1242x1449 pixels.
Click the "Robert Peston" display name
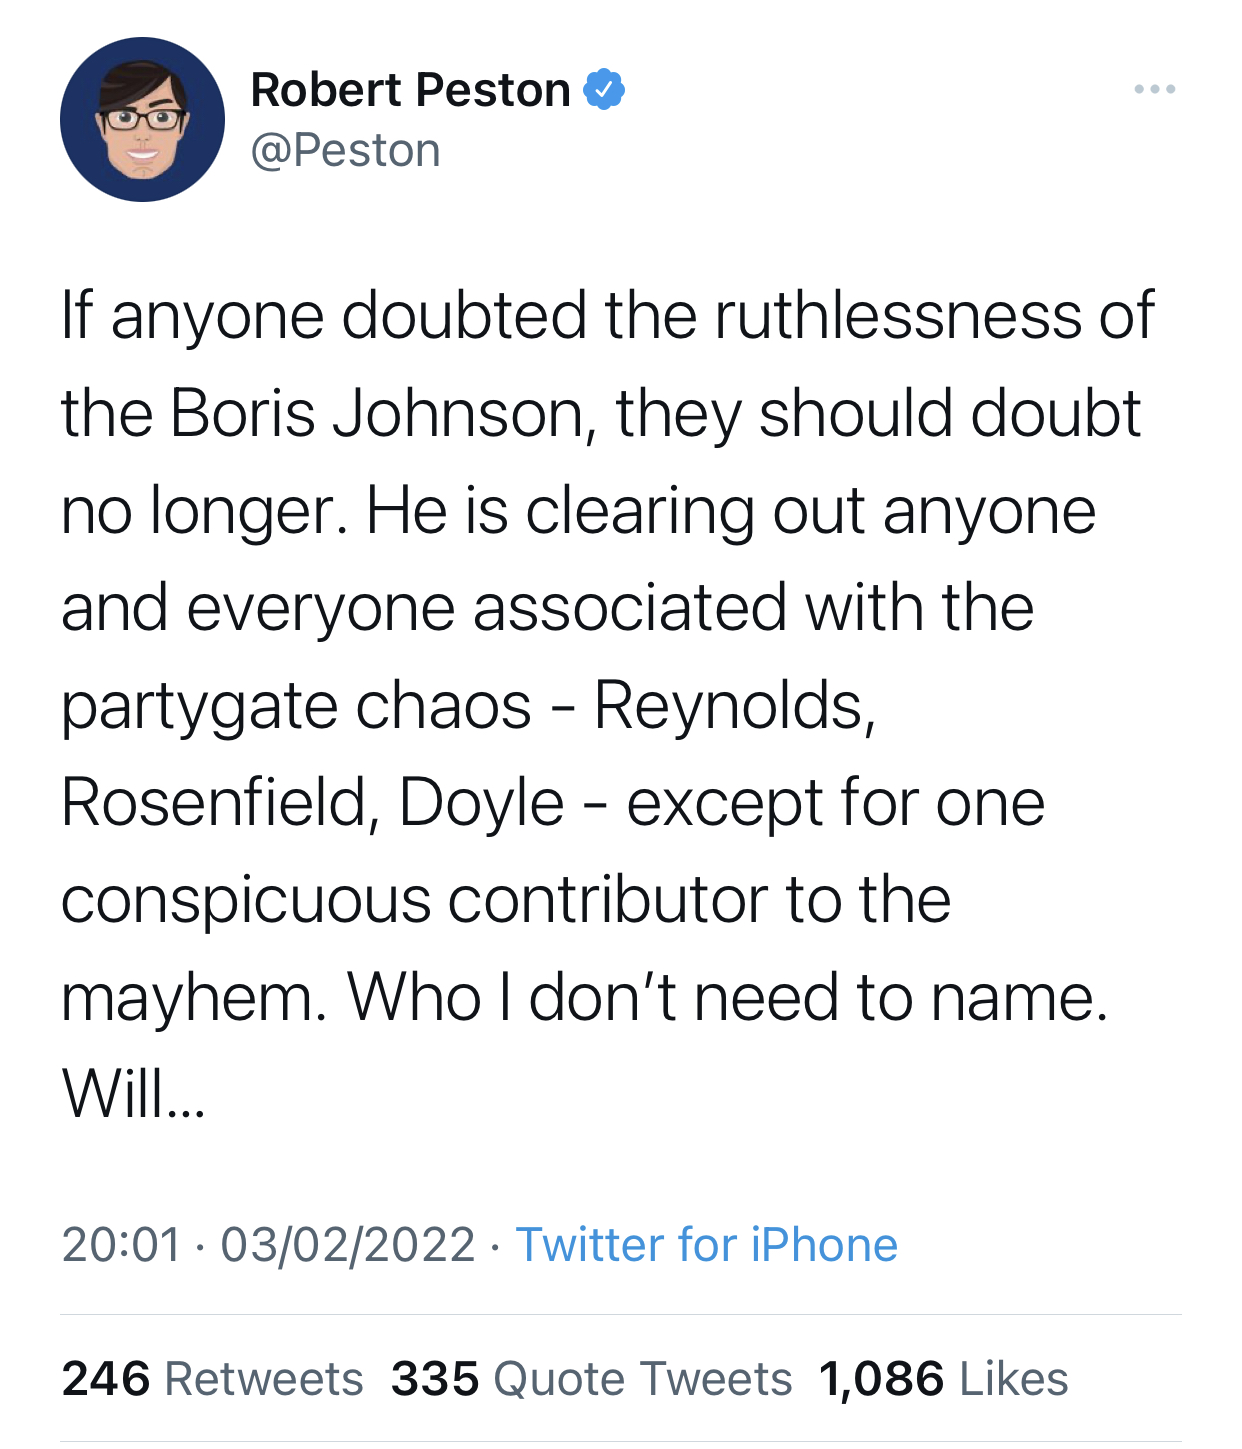tap(410, 90)
